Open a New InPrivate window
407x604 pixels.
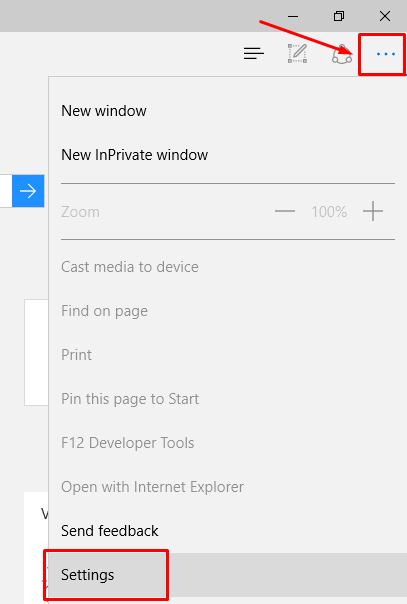tap(135, 155)
